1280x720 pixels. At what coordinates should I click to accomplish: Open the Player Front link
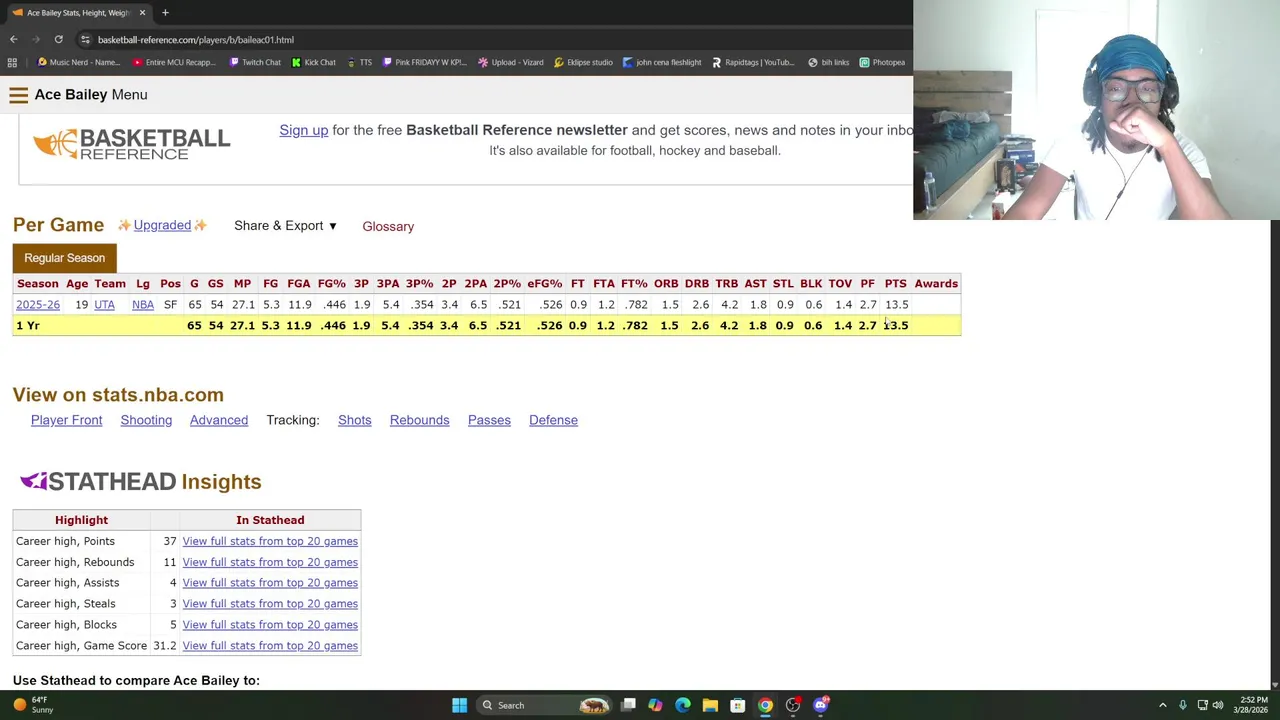(x=66, y=420)
